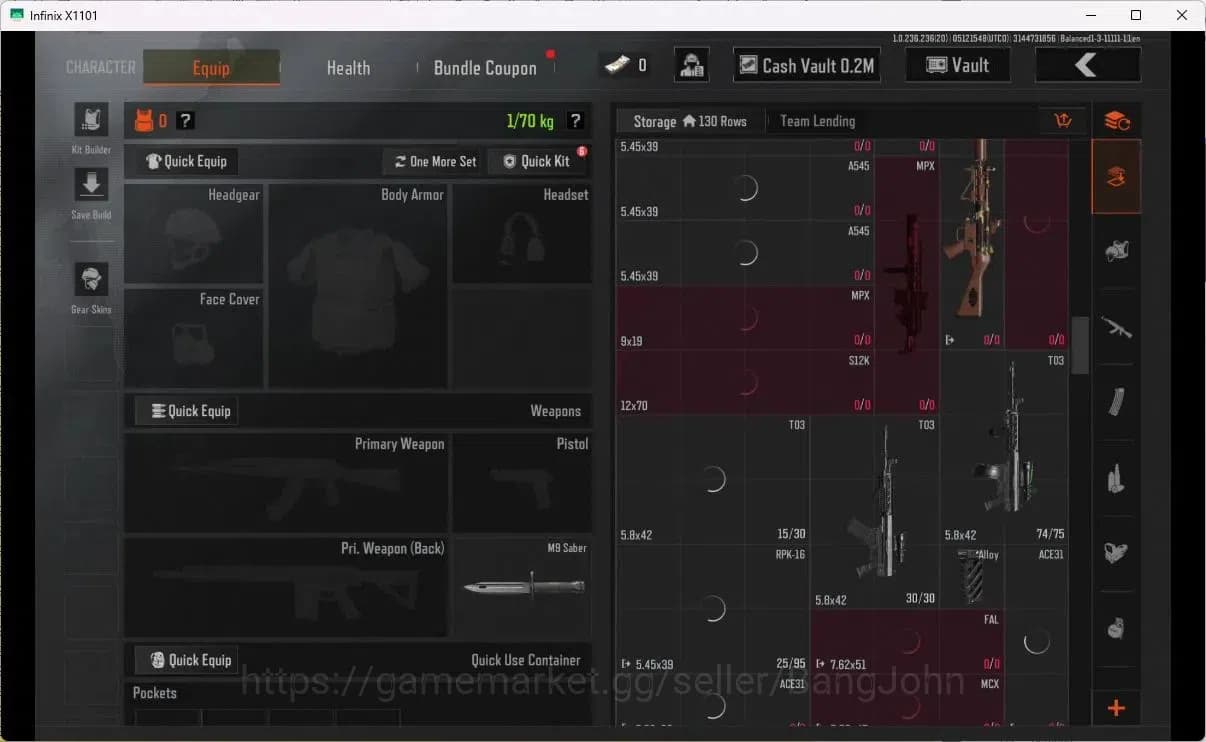The image size is (1206, 742).
Task: Filter storage by armor vest category
Action: pyautogui.click(x=1116, y=251)
